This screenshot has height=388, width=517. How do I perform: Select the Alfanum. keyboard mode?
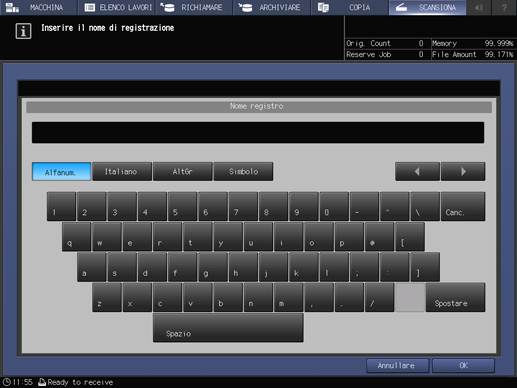click(61, 172)
